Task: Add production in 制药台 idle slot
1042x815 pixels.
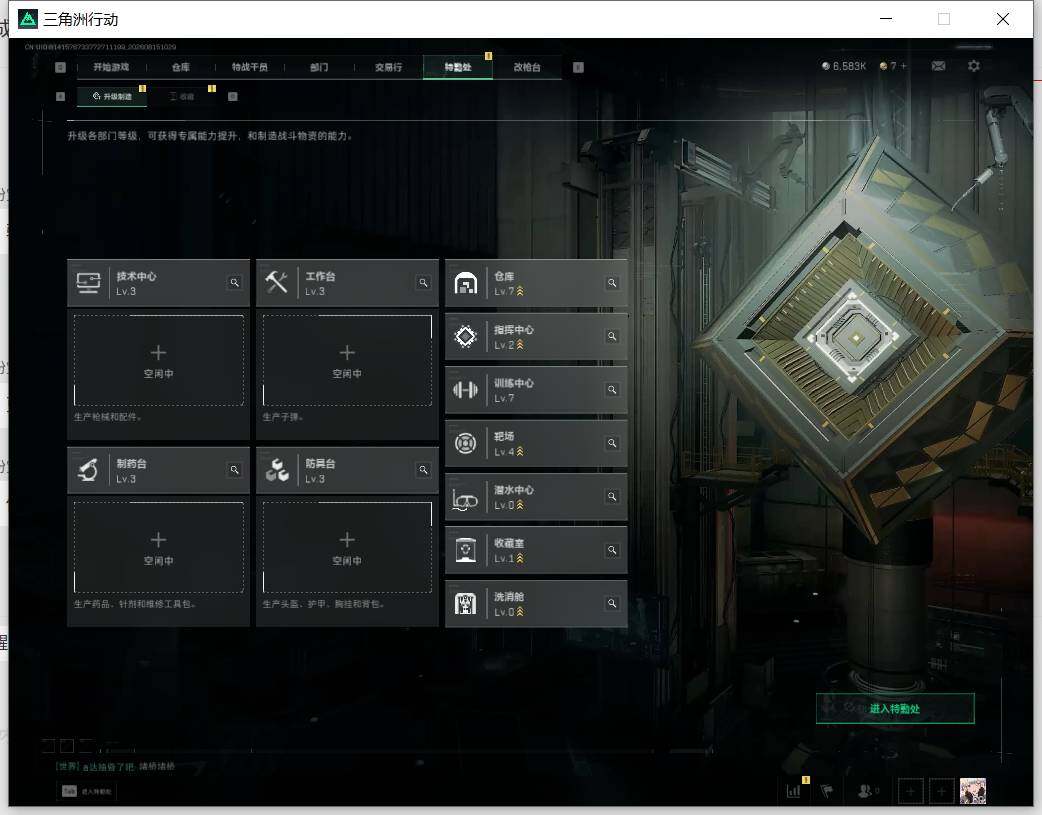Action: pyautogui.click(x=158, y=547)
